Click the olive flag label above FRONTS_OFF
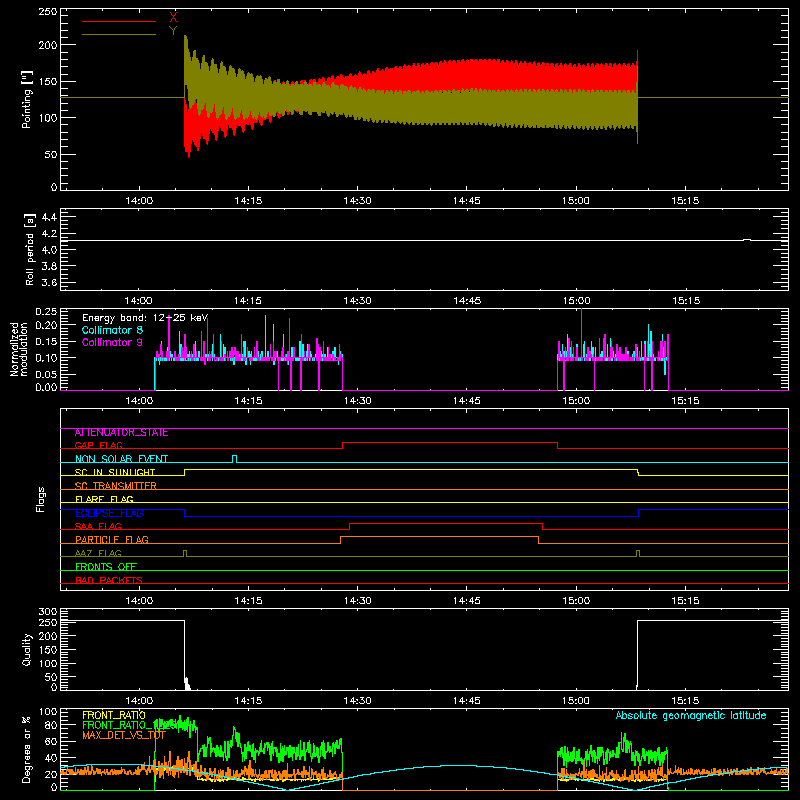Screen dimensions: 800x800 98,554
